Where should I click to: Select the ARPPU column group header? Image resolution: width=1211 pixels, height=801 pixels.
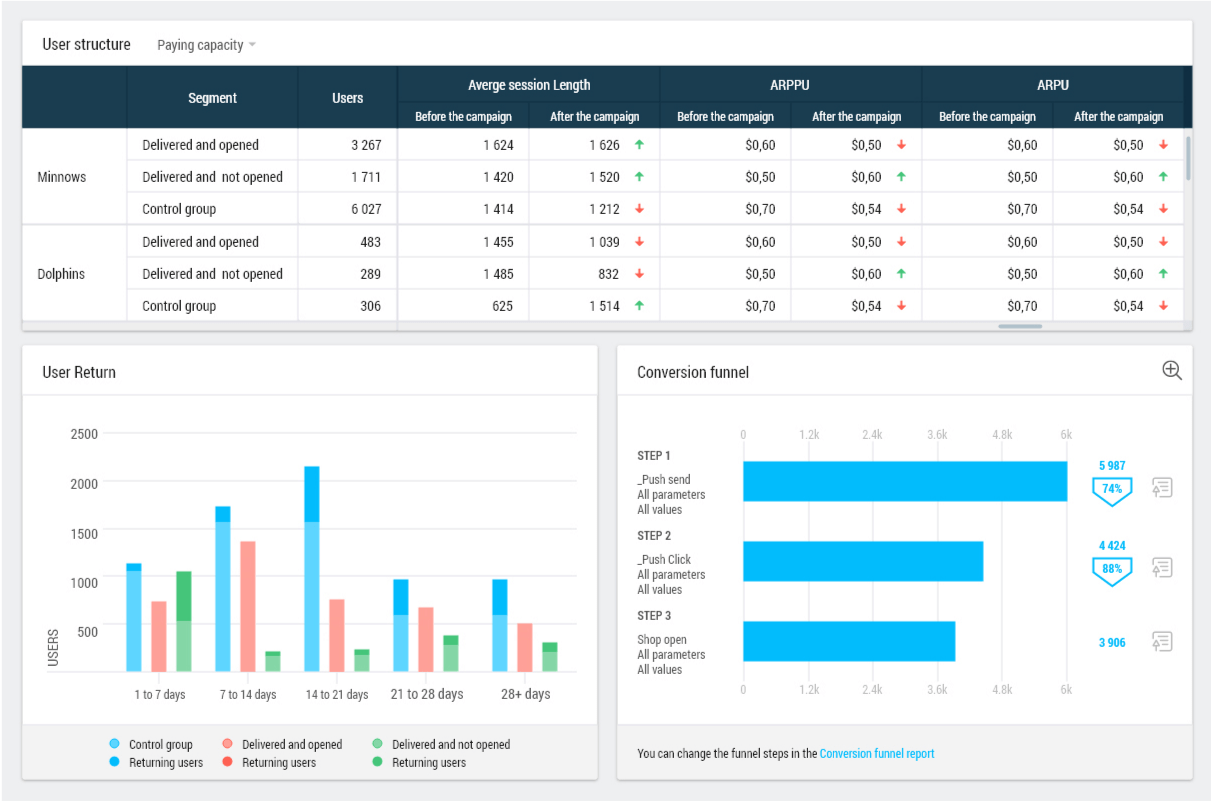[790, 85]
